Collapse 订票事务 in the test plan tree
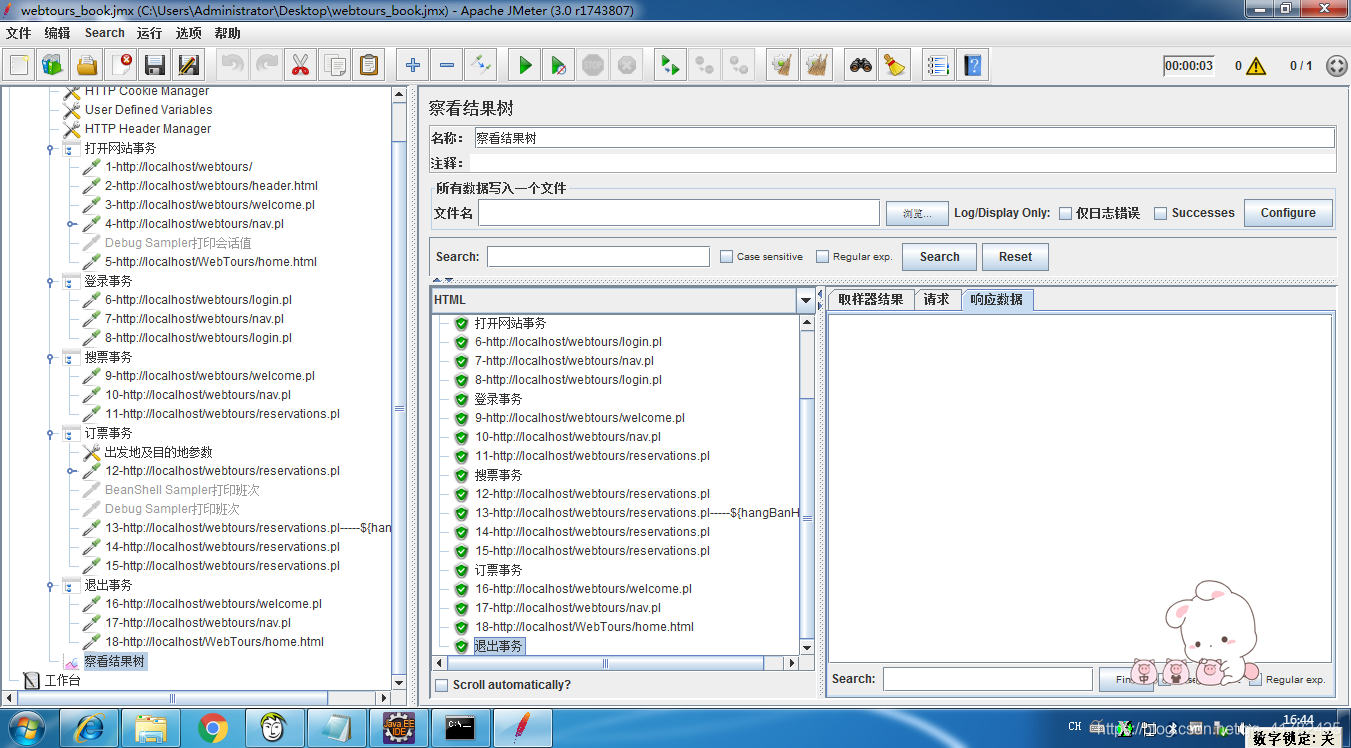Screen dimensions: 1351x748 point(50,434)
